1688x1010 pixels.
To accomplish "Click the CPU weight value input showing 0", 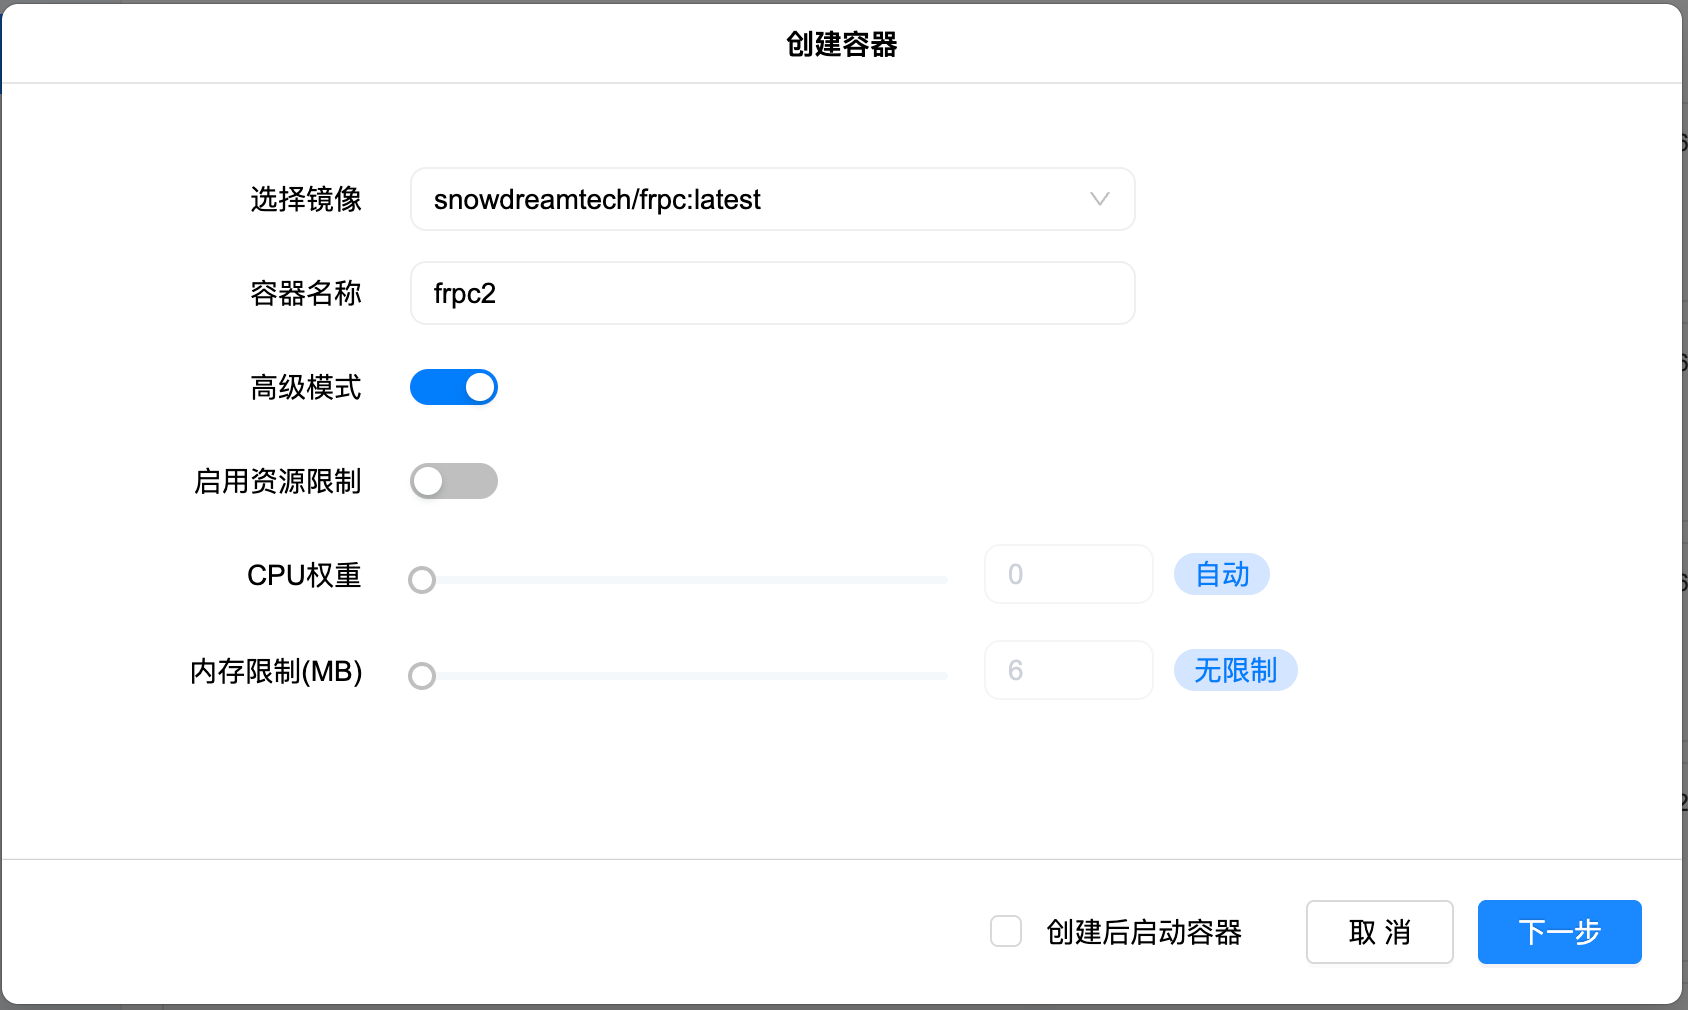I will tap(1068, 574).
